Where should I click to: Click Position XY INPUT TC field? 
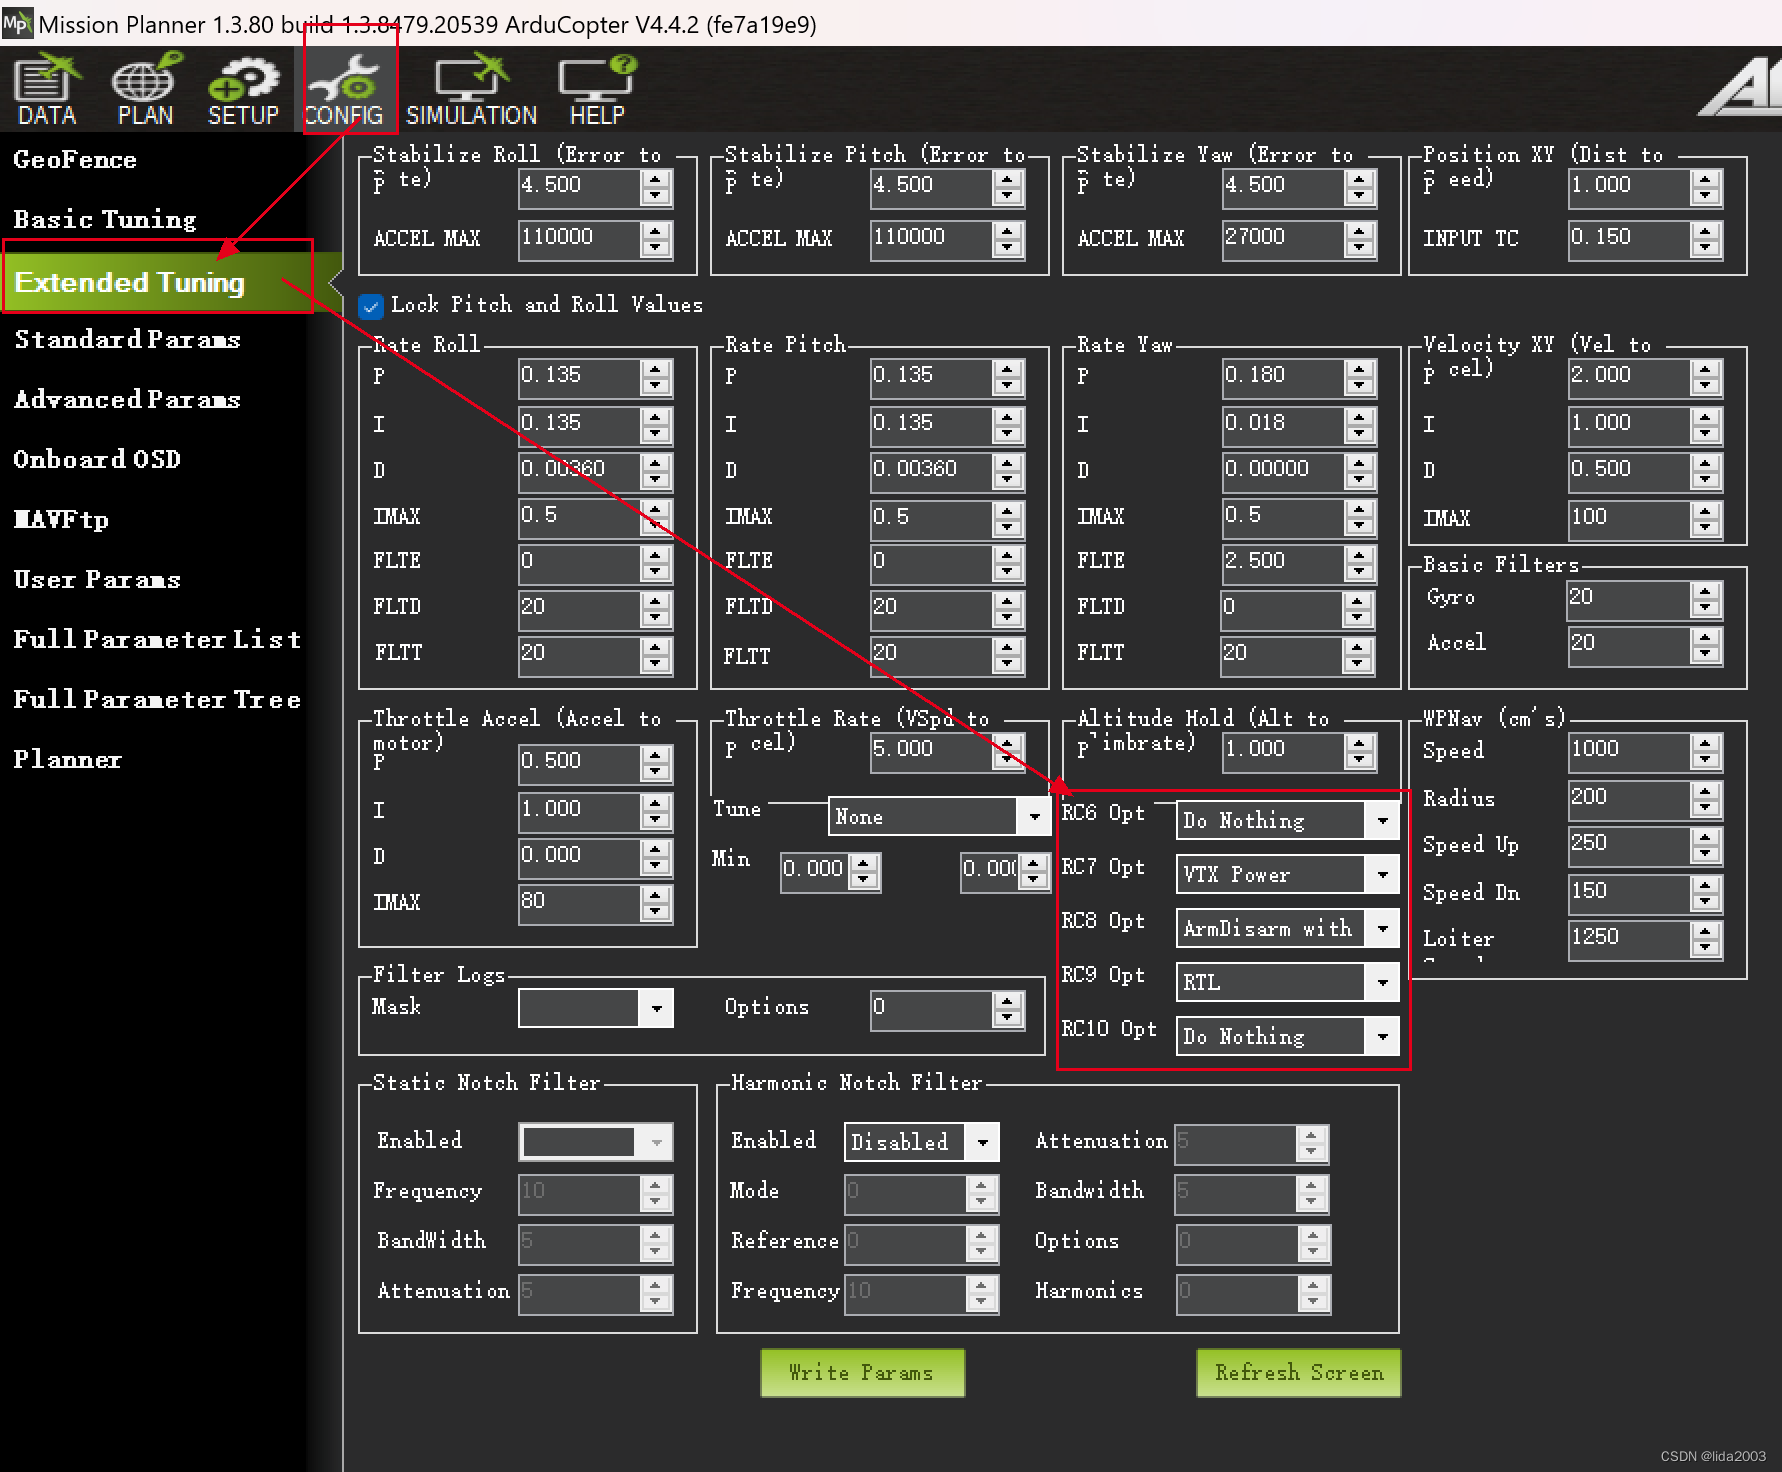click(1629, 239)
